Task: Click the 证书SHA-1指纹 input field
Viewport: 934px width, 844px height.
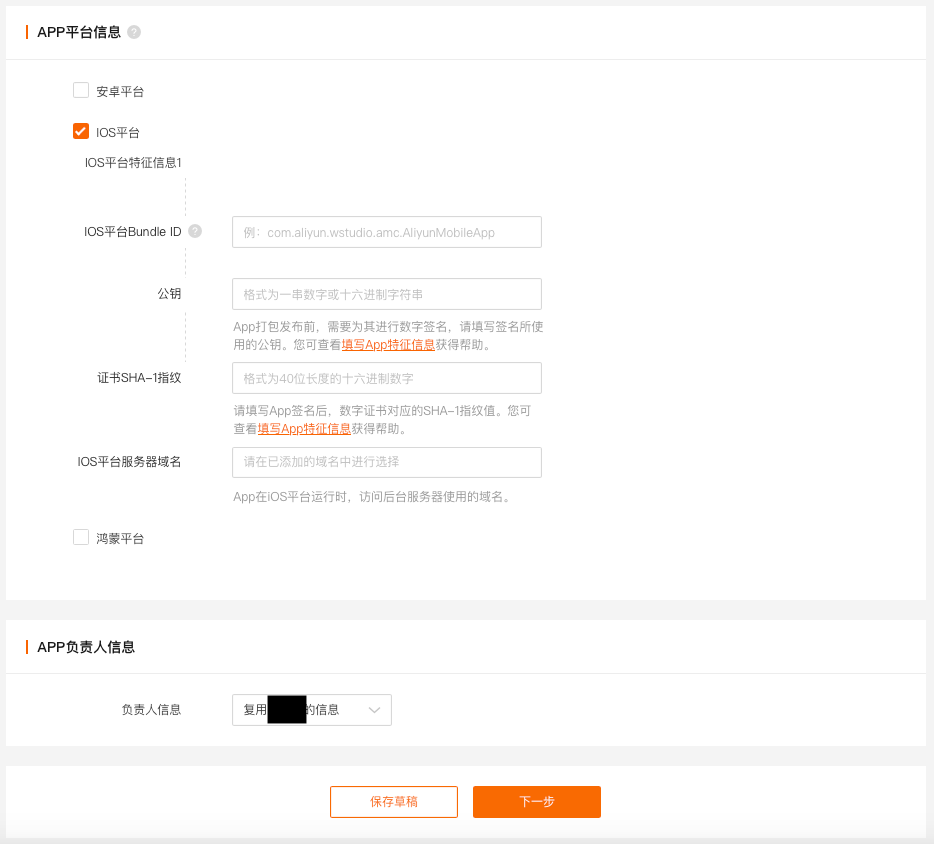Action: [387, 378]
